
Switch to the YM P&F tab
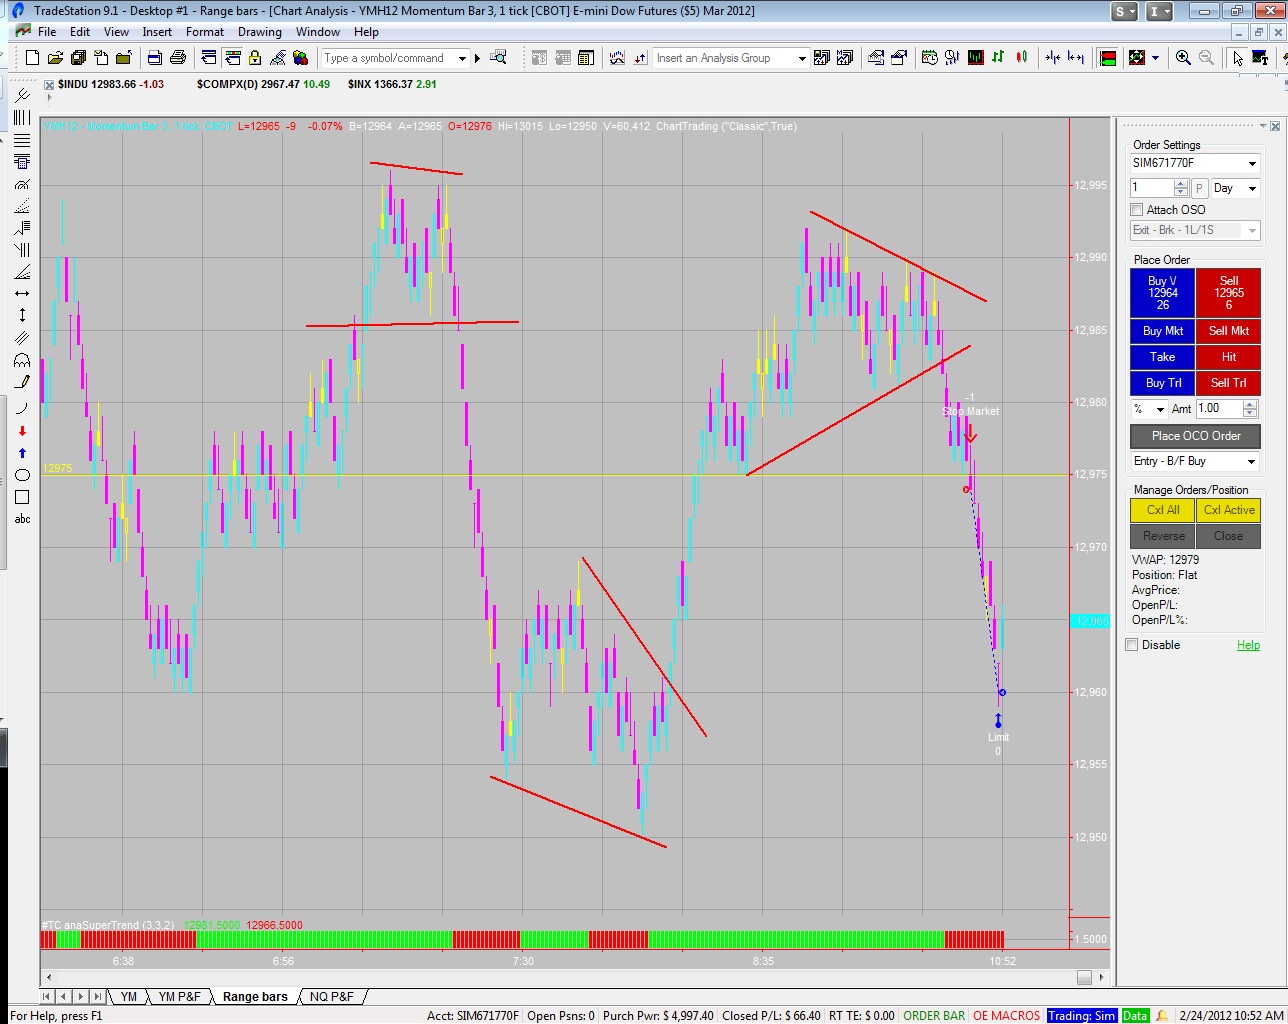[180, 996]
